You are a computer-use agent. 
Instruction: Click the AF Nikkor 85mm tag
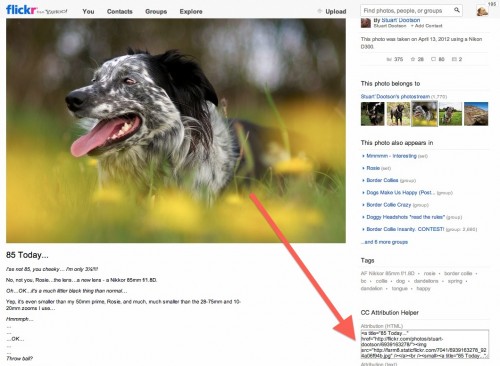click(x=388, y=273)
